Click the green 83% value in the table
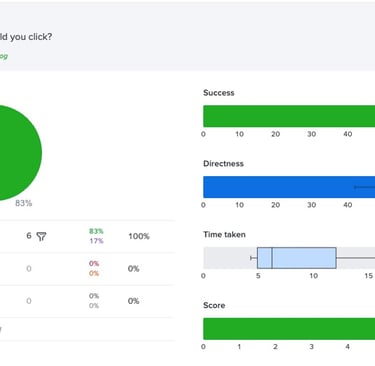 point(96,231)
